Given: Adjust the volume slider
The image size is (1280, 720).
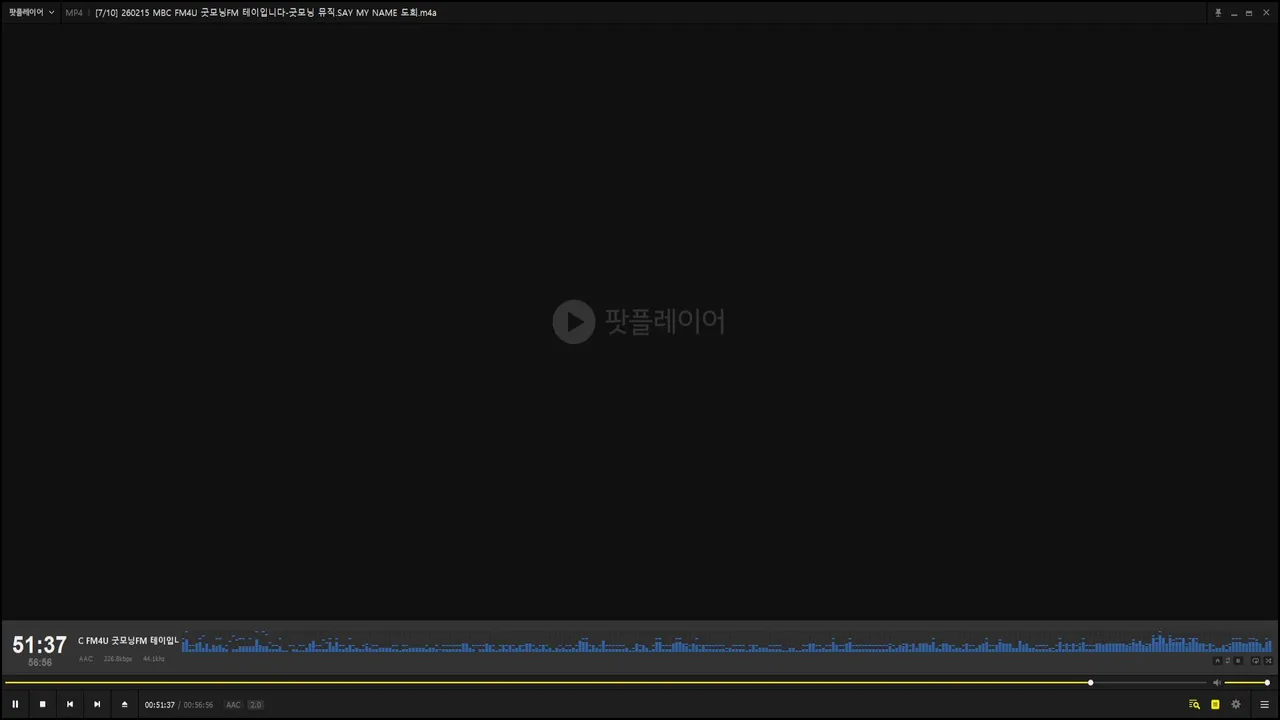Looking at the screenshot, I should point(1247,683).
